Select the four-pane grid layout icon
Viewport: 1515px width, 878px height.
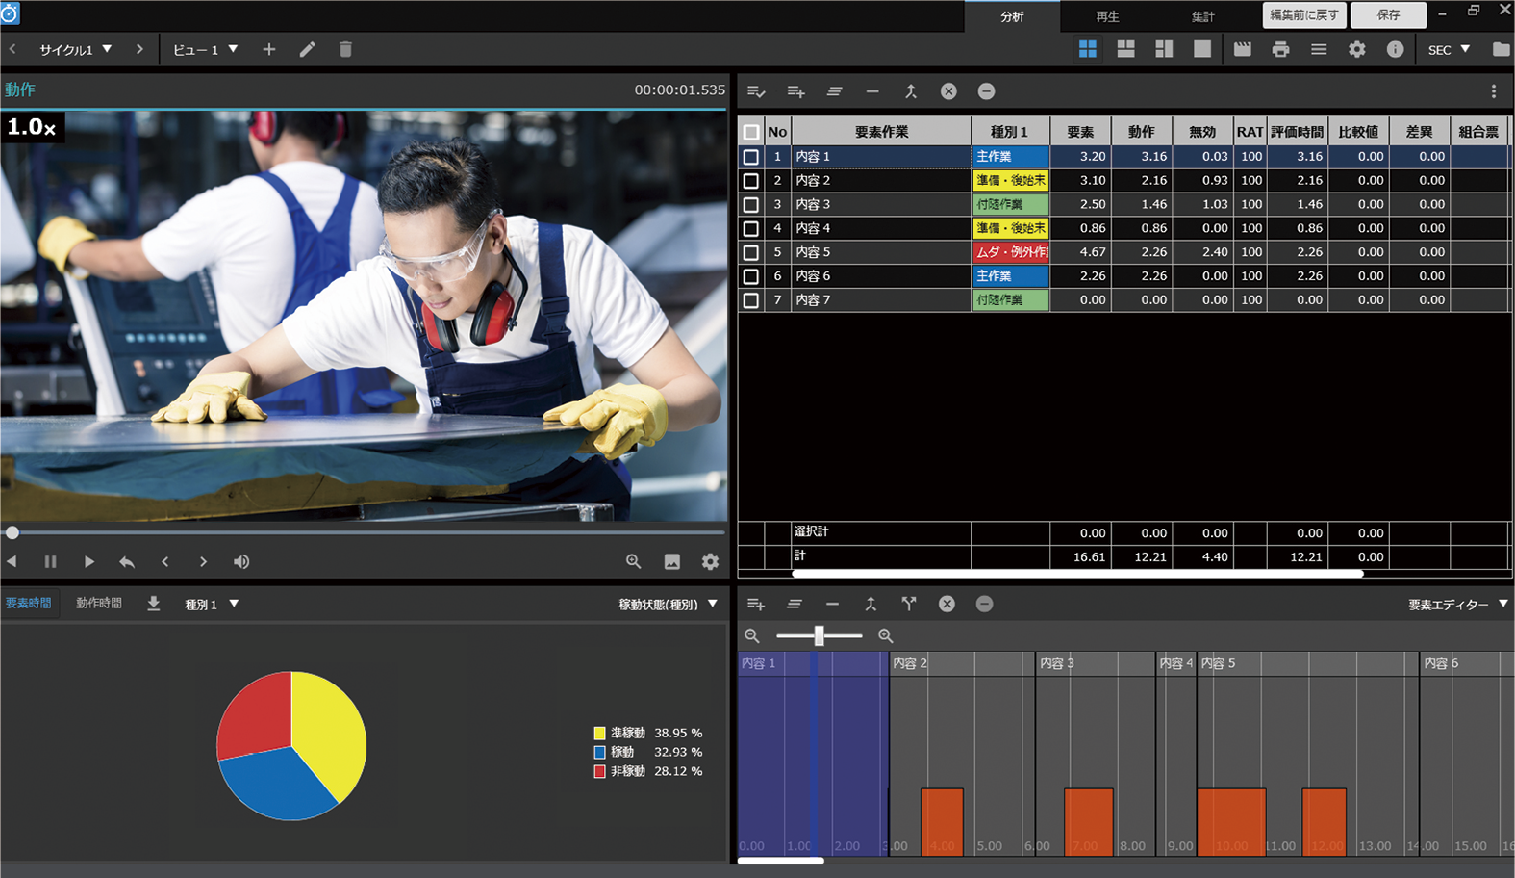point(1088,49)
